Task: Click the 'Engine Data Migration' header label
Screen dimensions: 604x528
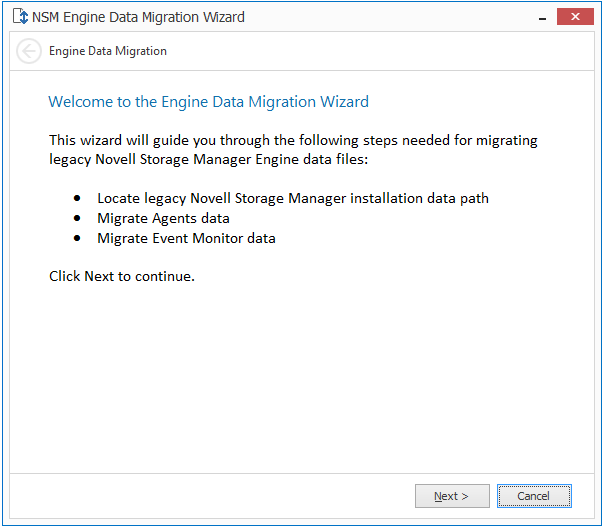Action: (x=108, y=51)
